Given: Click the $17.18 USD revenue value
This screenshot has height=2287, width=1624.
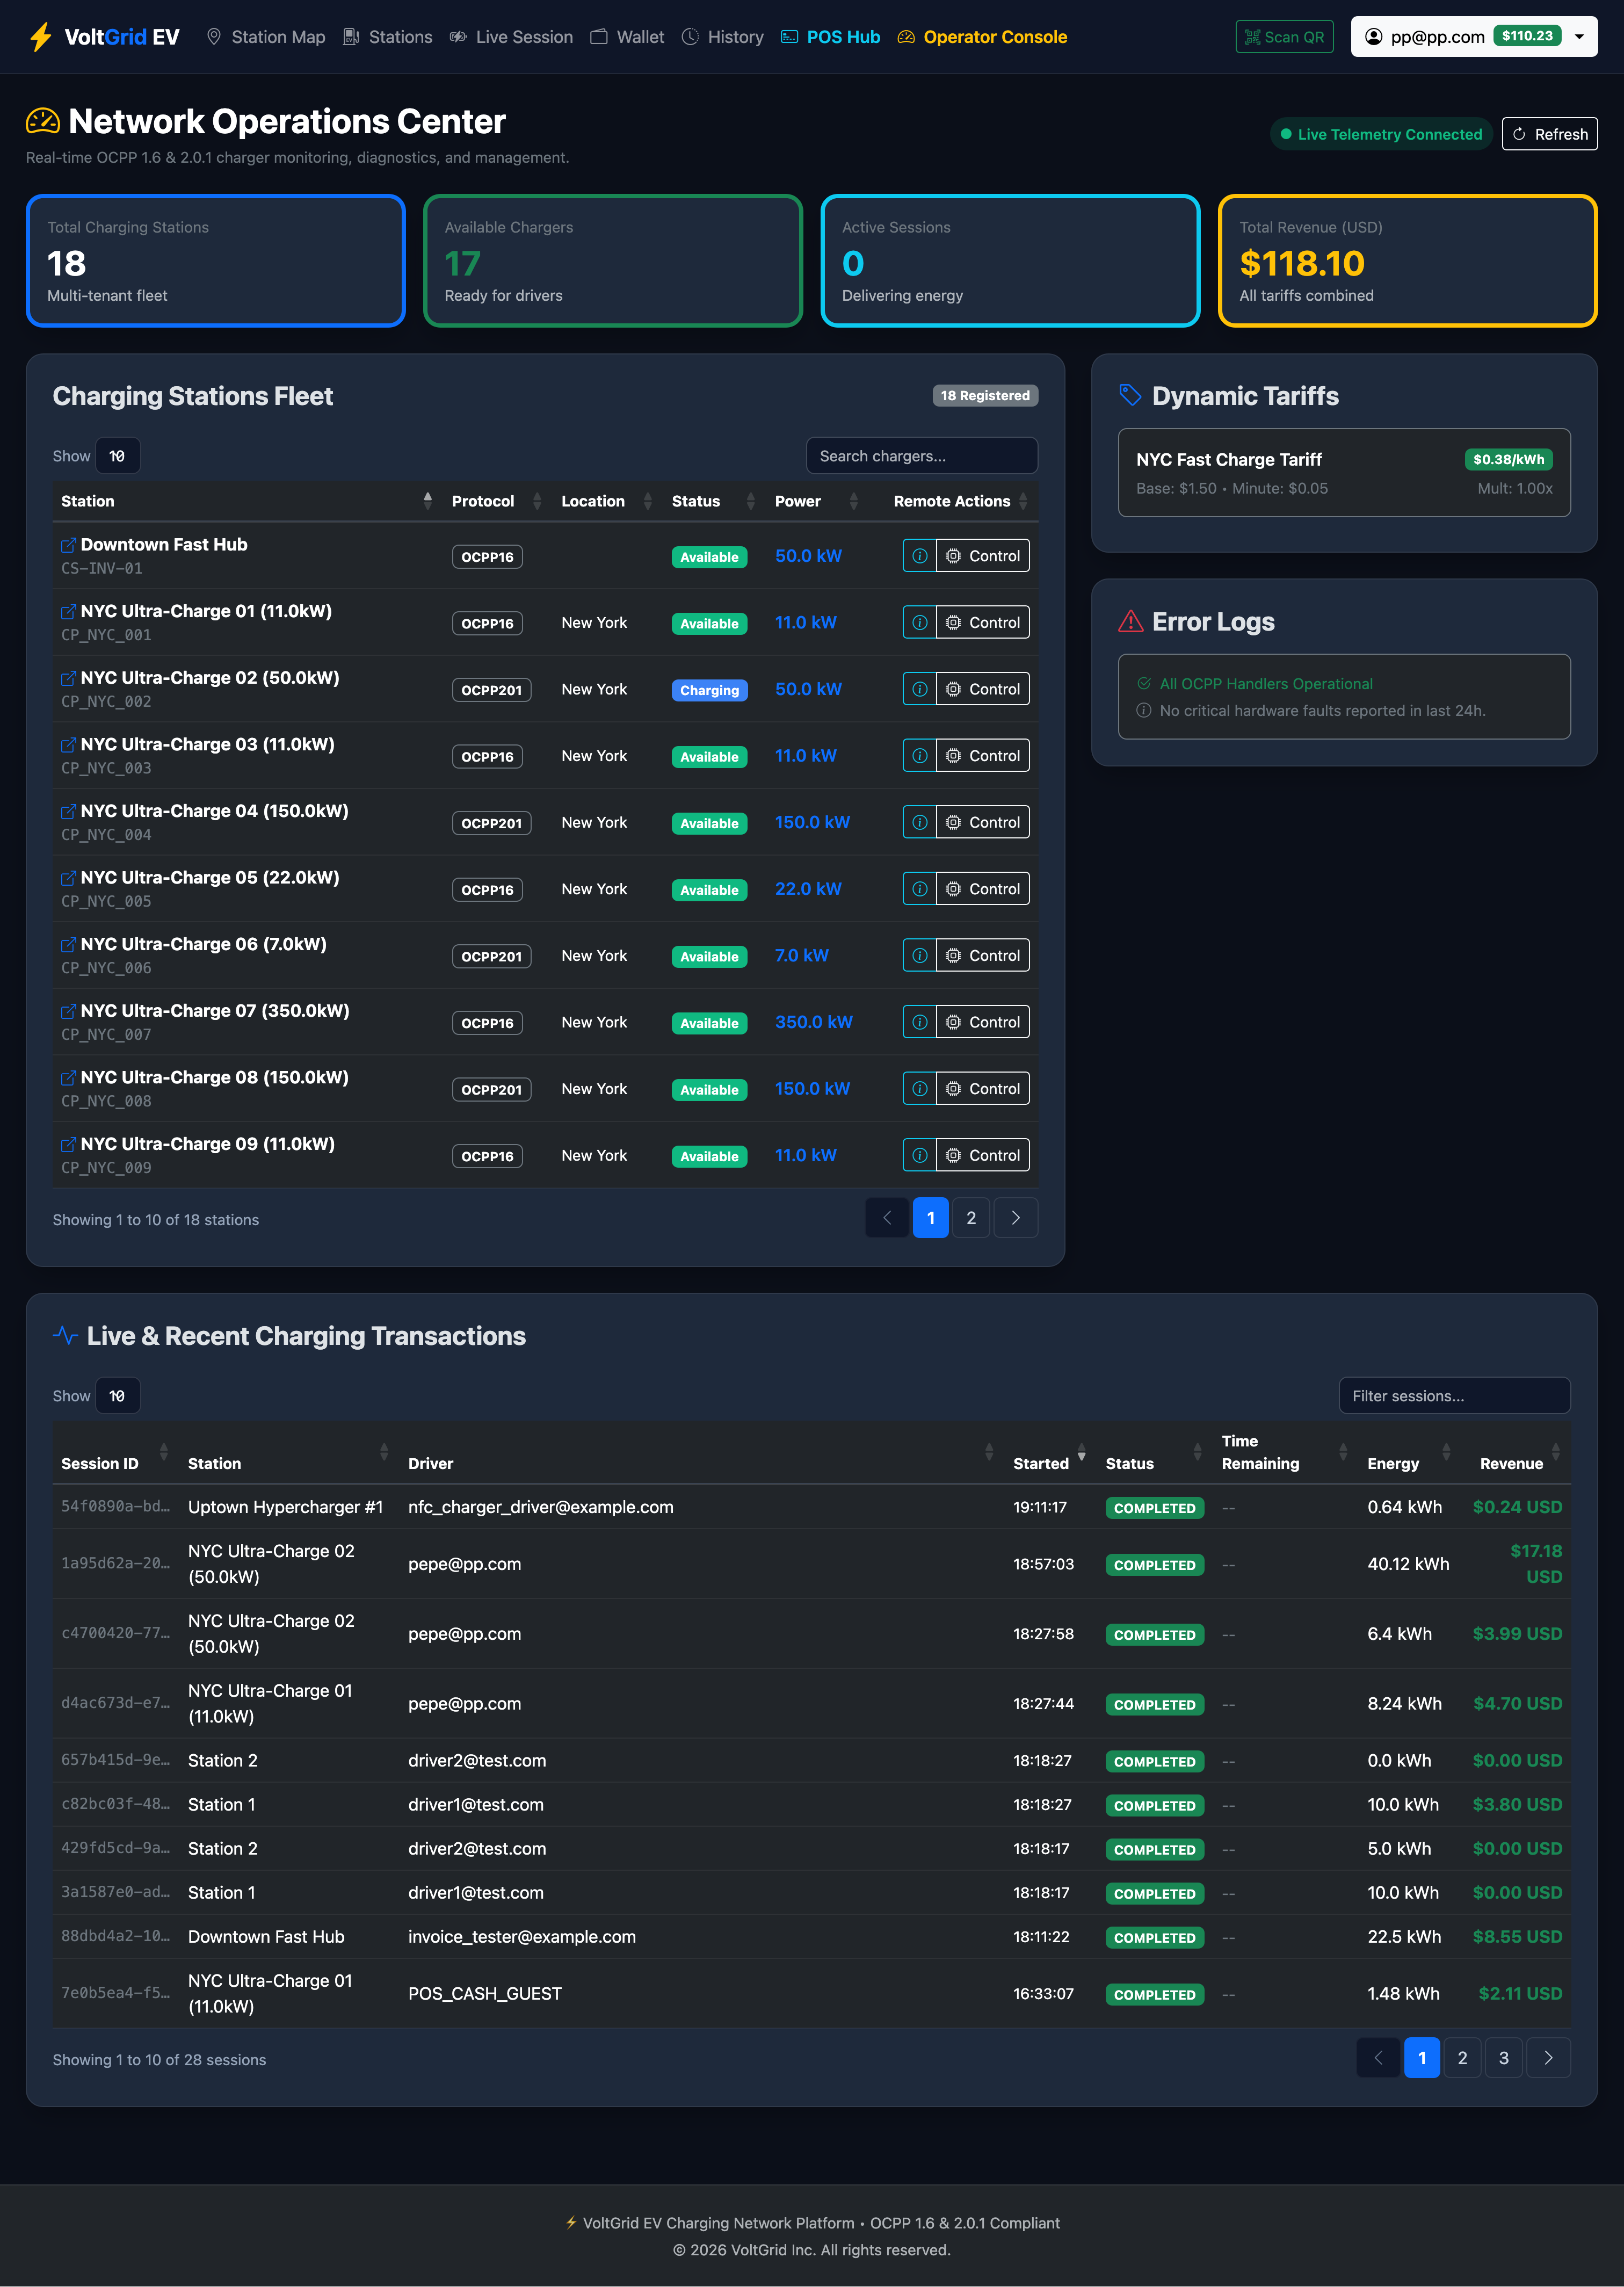Looking at the screenshot, I should pos(1536,1564).
